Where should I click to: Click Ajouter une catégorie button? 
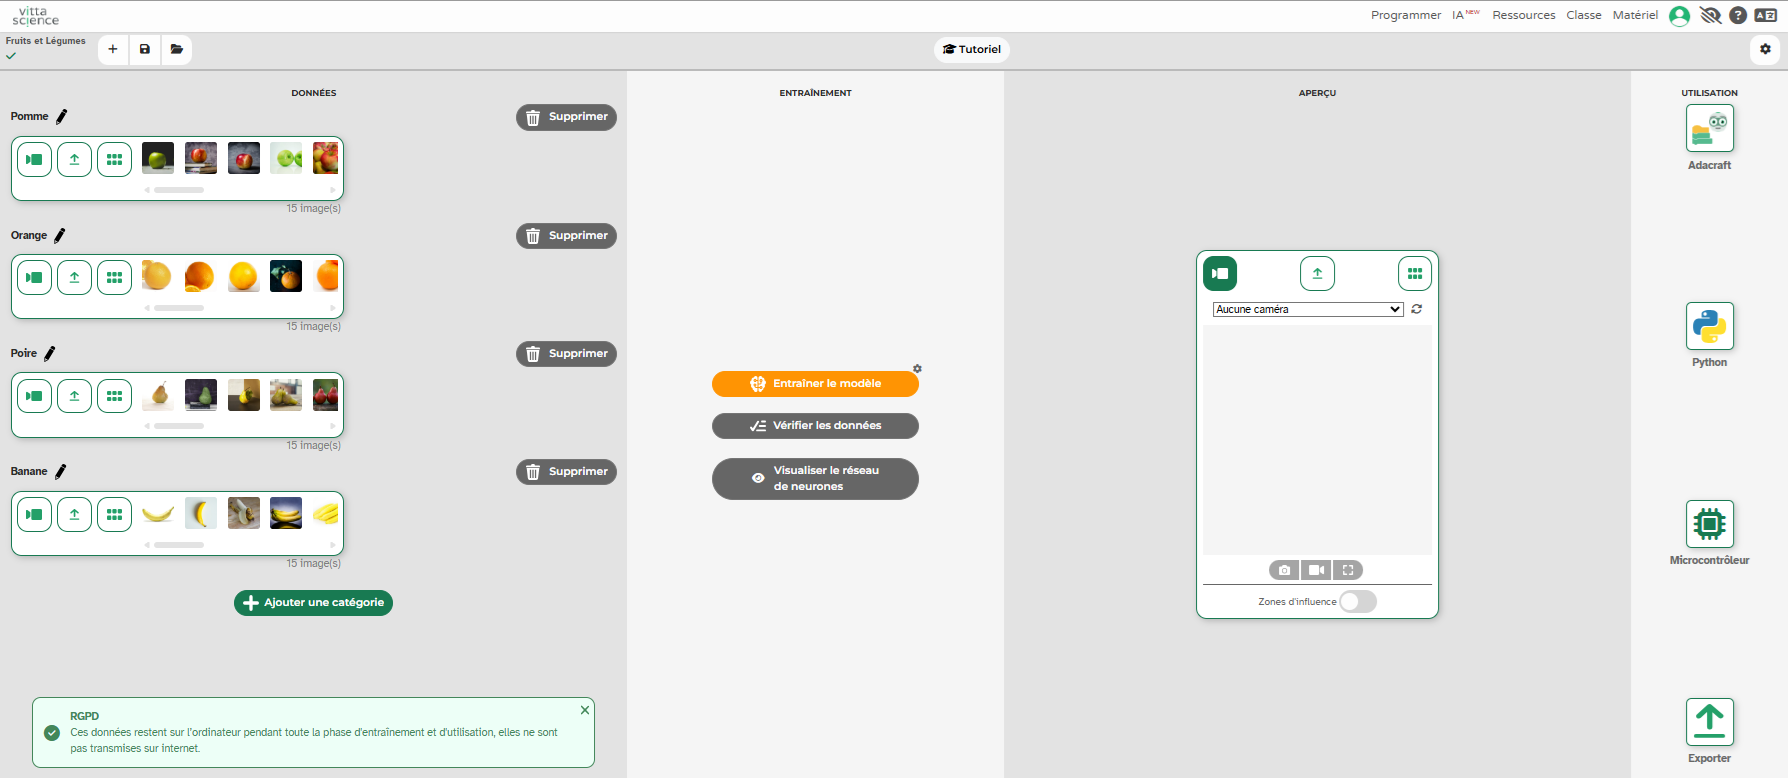coord(313,602)
